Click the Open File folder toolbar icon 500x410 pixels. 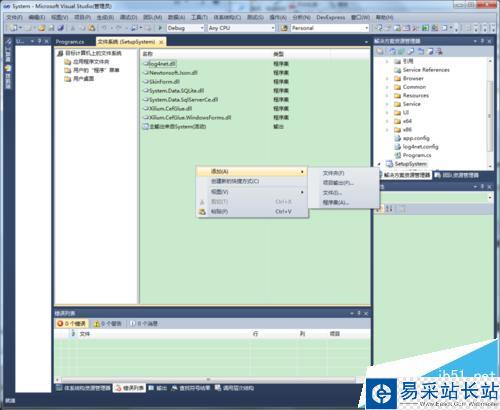(42, 28)
